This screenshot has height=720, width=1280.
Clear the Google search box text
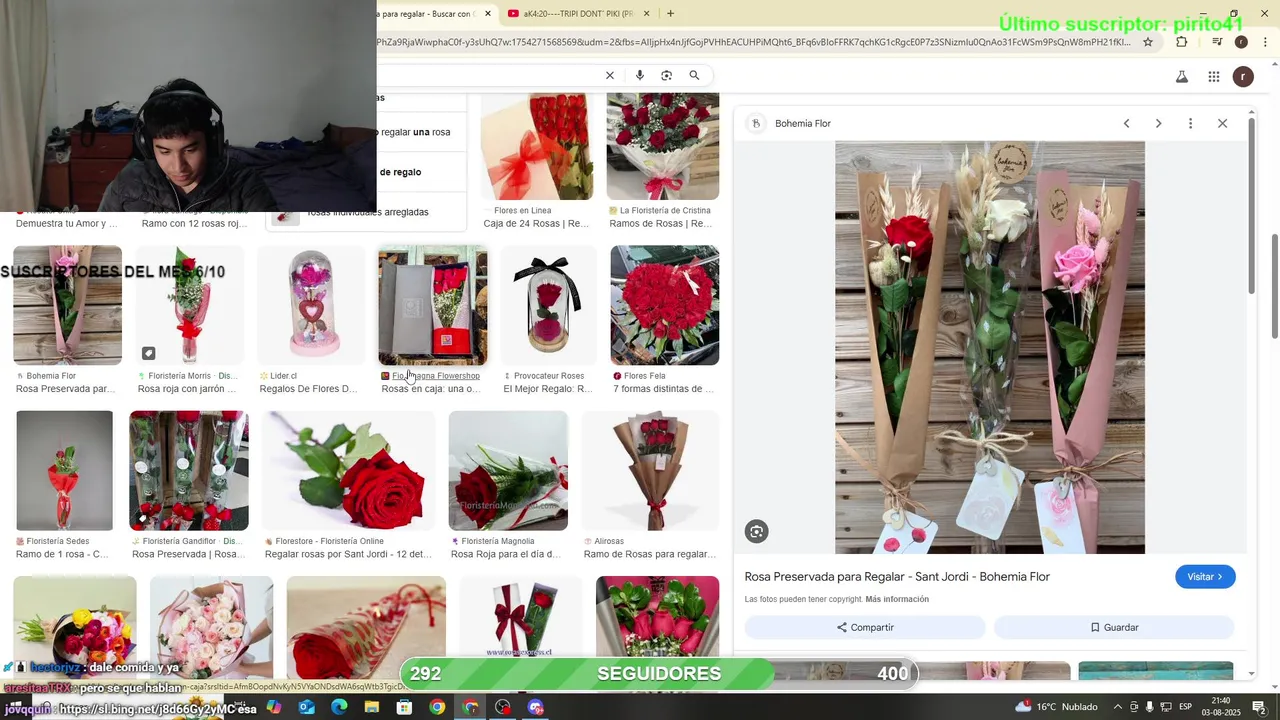(x=609, y=76)
